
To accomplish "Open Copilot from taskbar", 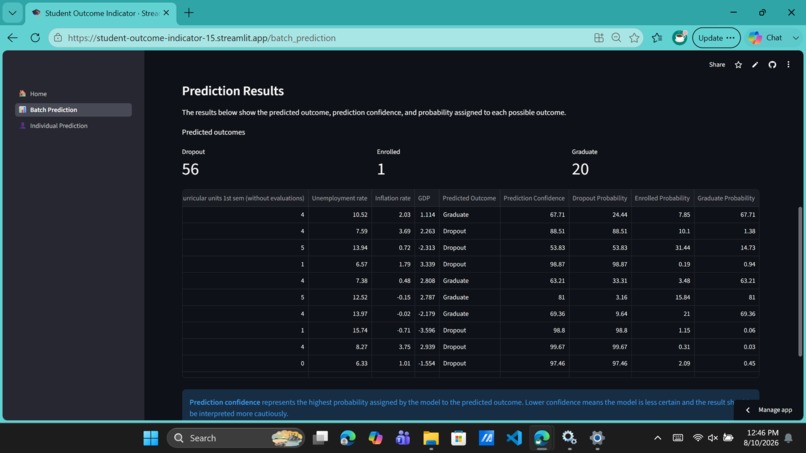I will (x=375, y=438).
